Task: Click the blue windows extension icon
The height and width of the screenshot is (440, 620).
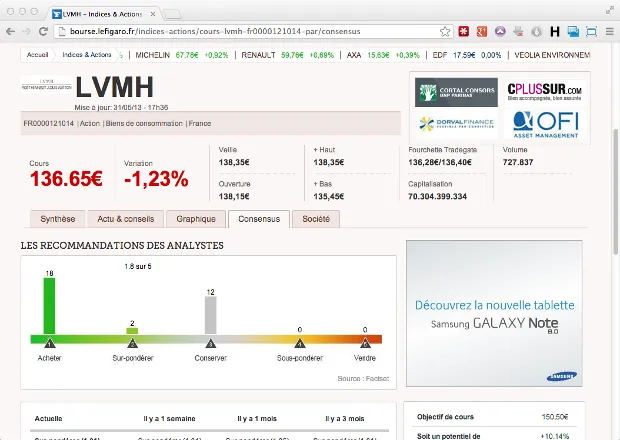Action: 573,31
